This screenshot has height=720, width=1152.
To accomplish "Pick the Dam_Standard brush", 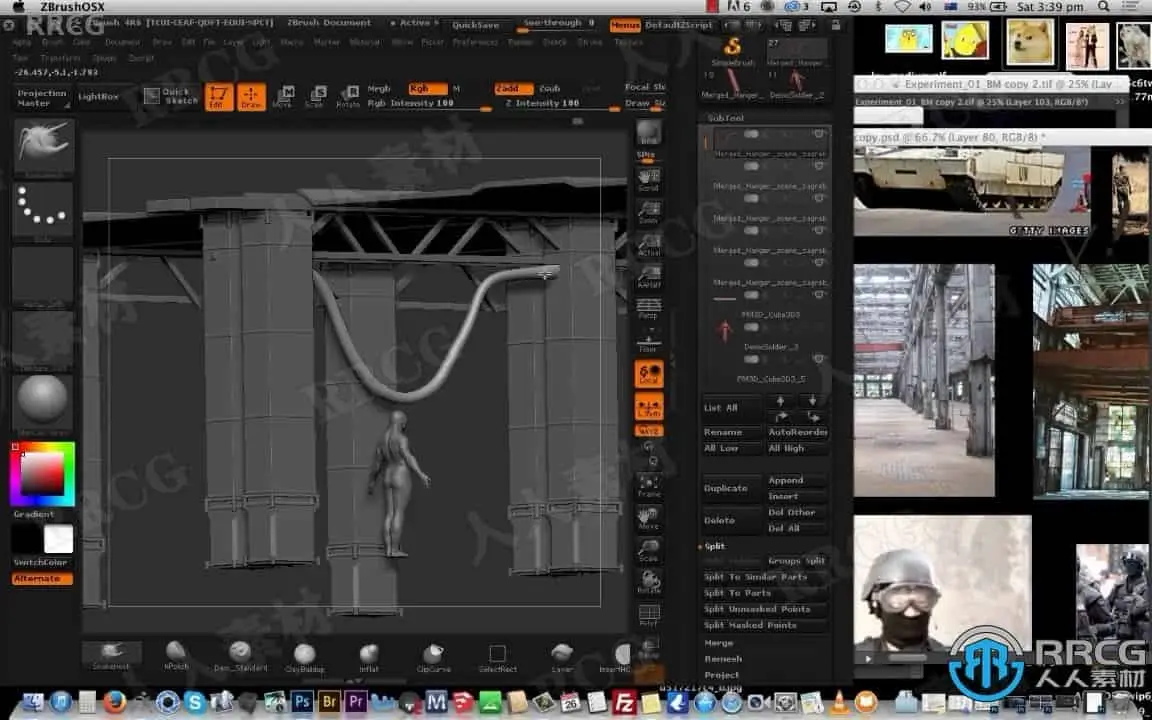I will tap(240, 655).
